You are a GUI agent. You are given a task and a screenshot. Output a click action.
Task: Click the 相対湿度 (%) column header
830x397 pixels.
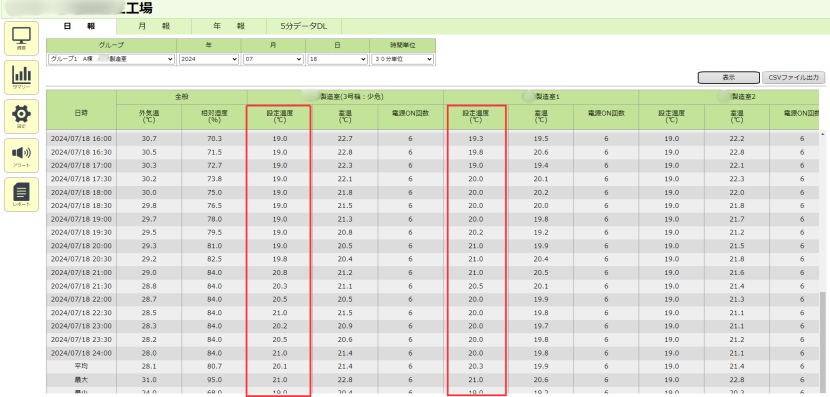pyautogui.click(x=214, y=116)
